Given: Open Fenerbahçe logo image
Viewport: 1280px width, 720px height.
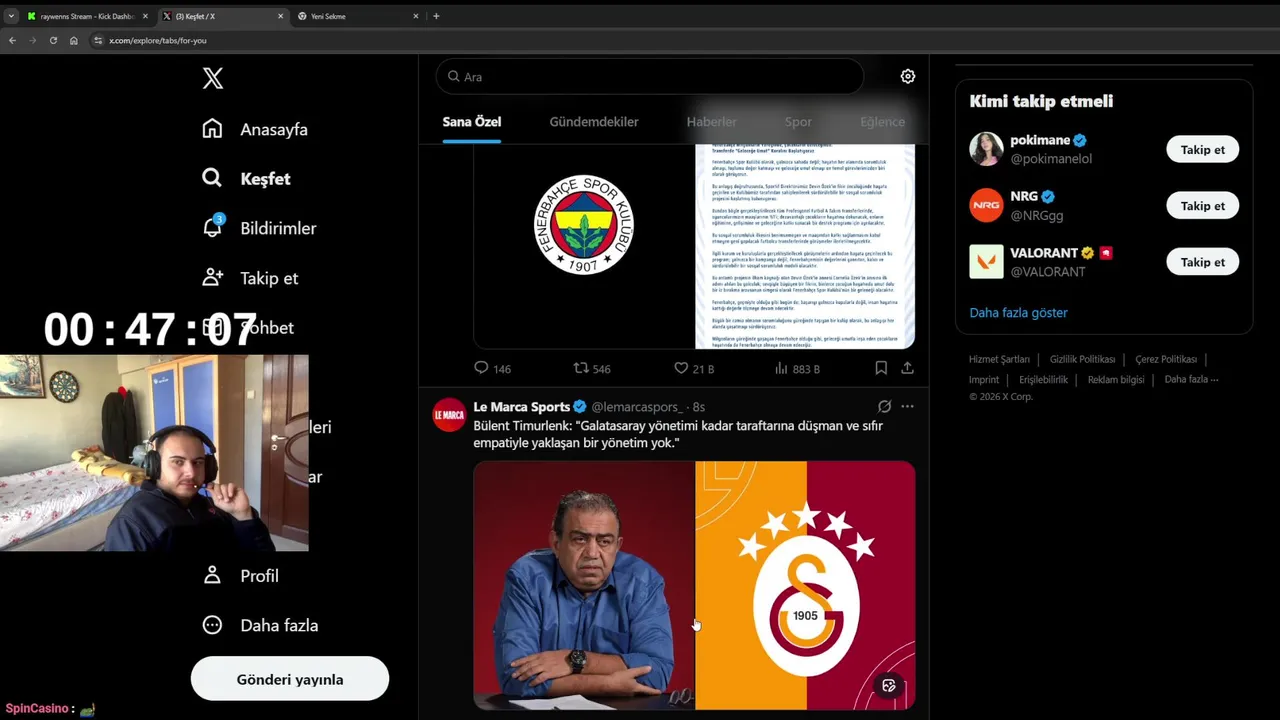Looking at the screenshot, I should tap(584, 246).
